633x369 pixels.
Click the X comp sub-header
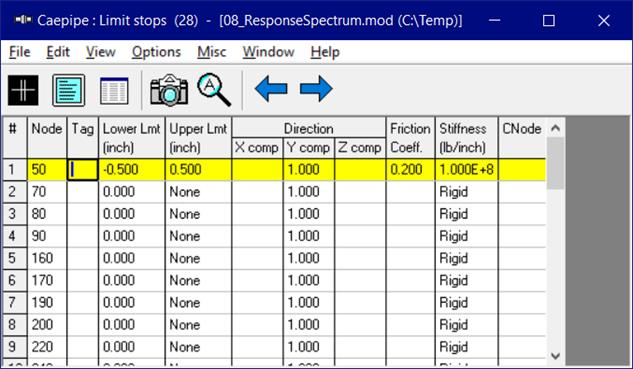[x=257, y=148]
